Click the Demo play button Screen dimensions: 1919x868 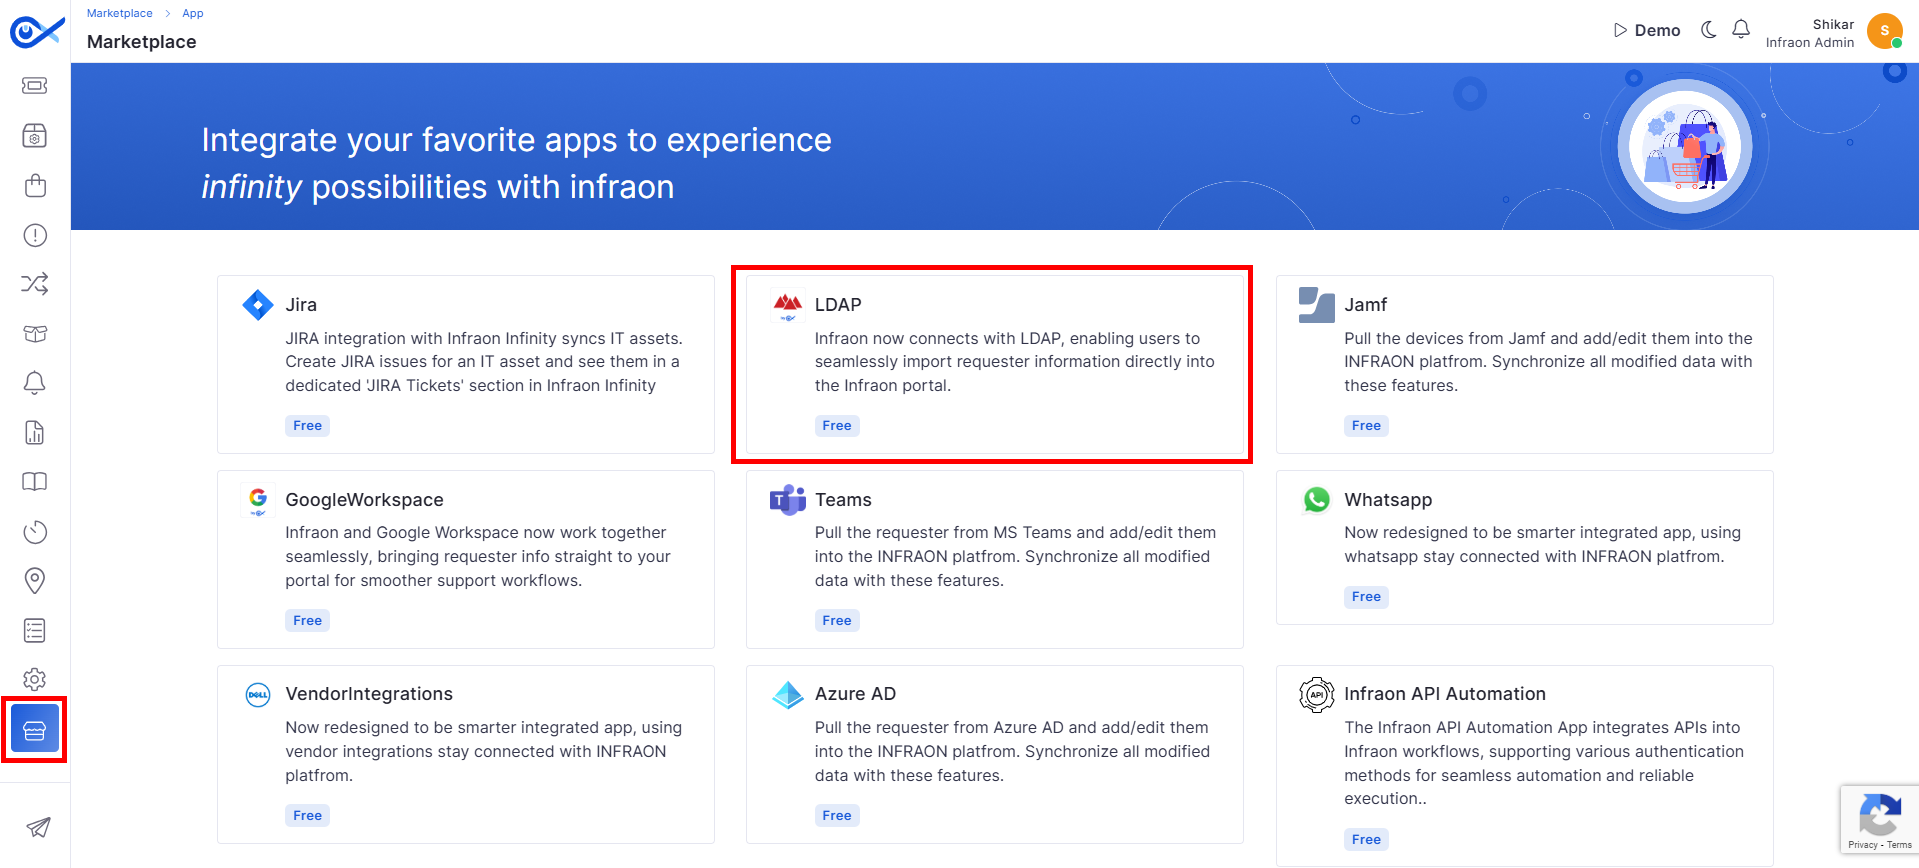[1647, 30]
